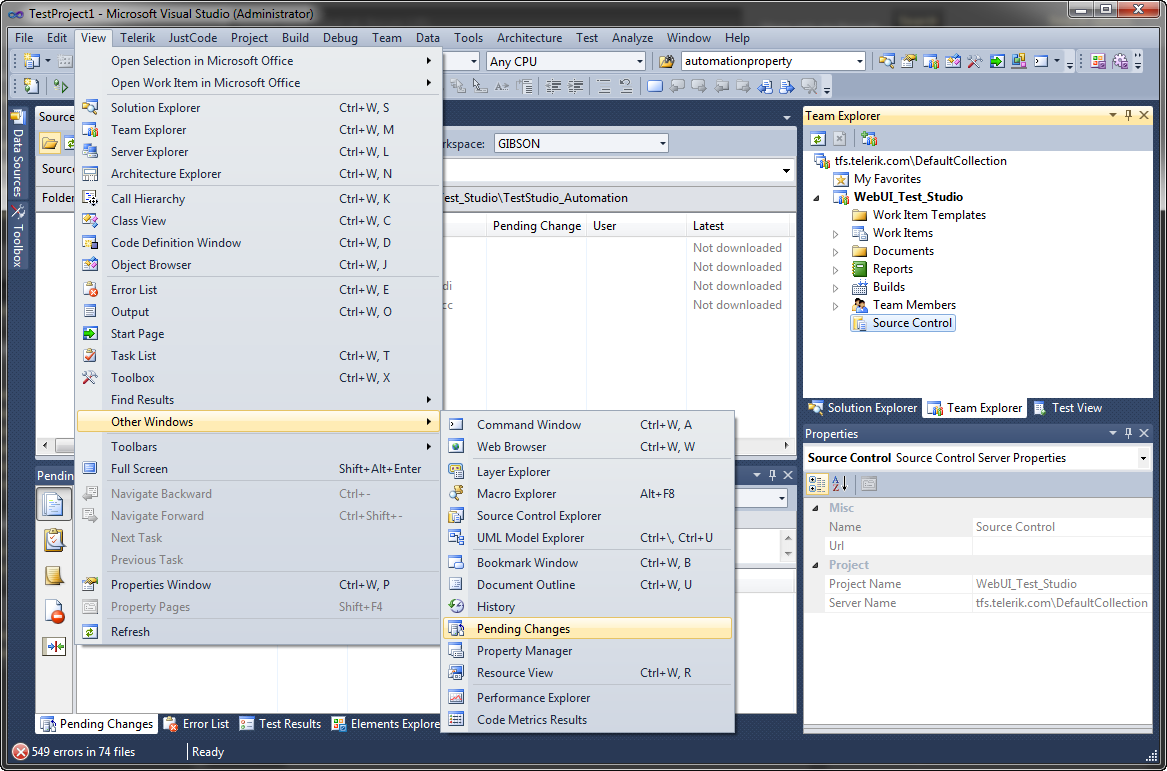Open the Telerik menu in menu bar
1167x771 pixels.
137,38
